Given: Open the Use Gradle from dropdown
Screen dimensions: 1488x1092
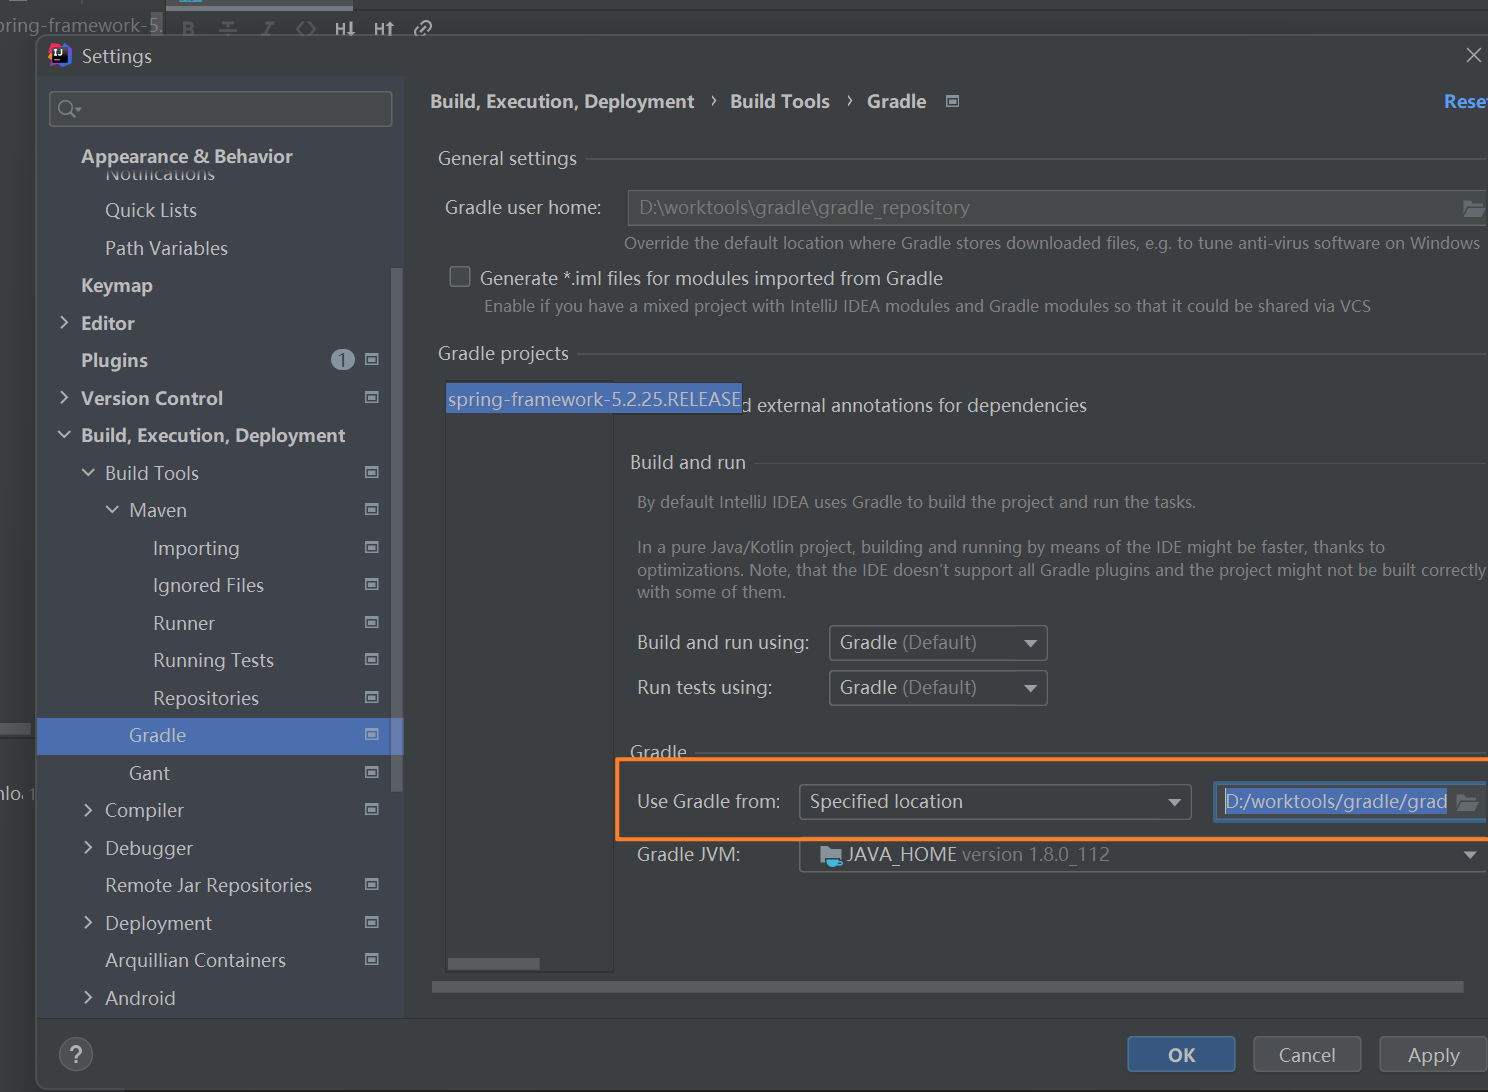Looking at the screenshot, I should [994, 802].
